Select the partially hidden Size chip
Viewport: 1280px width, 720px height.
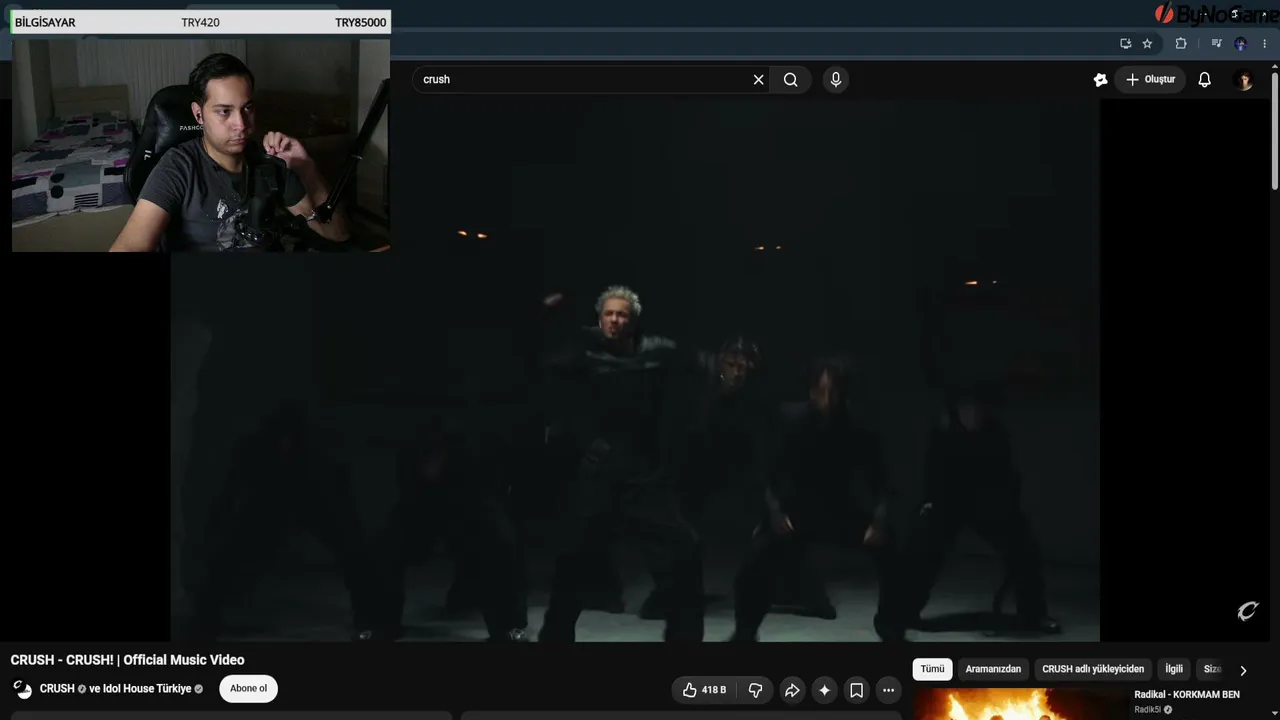click(1211, 669)
